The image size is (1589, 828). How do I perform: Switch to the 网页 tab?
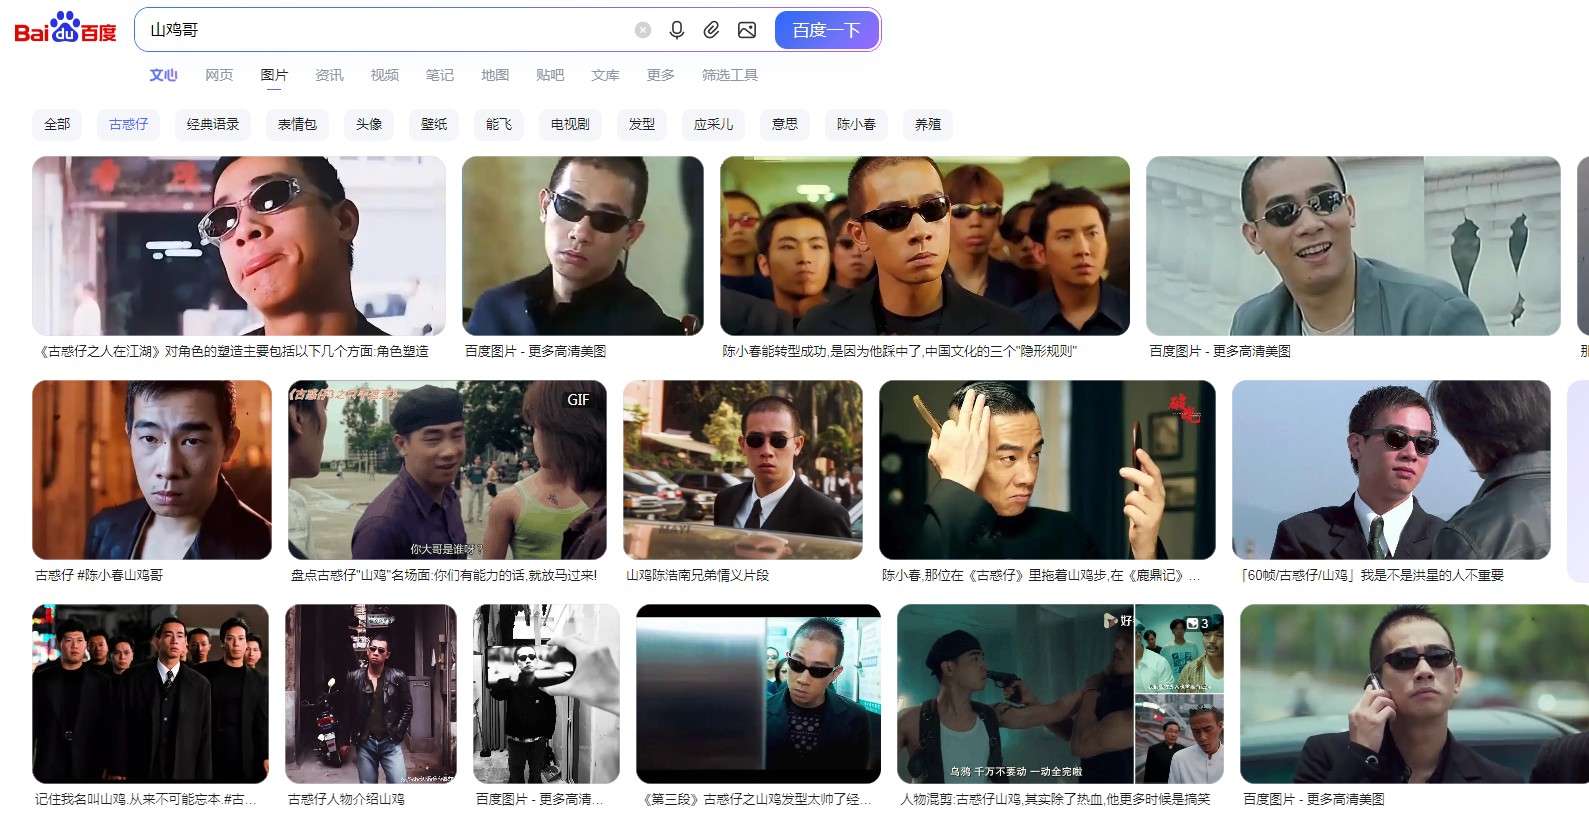point(219,75)
